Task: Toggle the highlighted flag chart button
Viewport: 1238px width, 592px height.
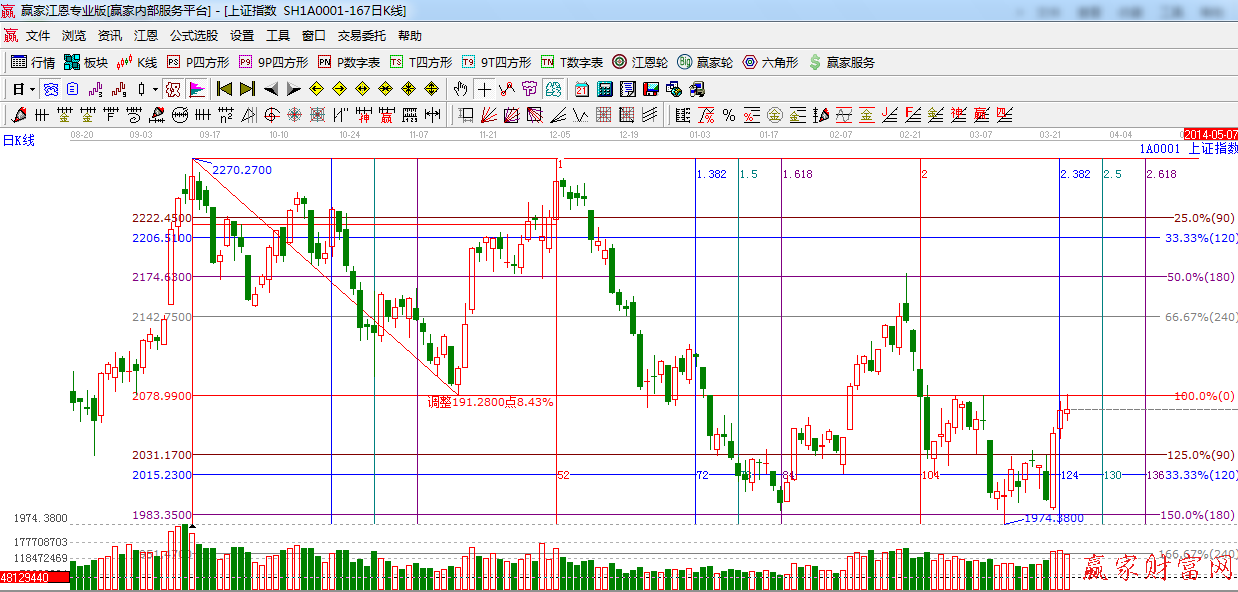Action: click(196, 89)
